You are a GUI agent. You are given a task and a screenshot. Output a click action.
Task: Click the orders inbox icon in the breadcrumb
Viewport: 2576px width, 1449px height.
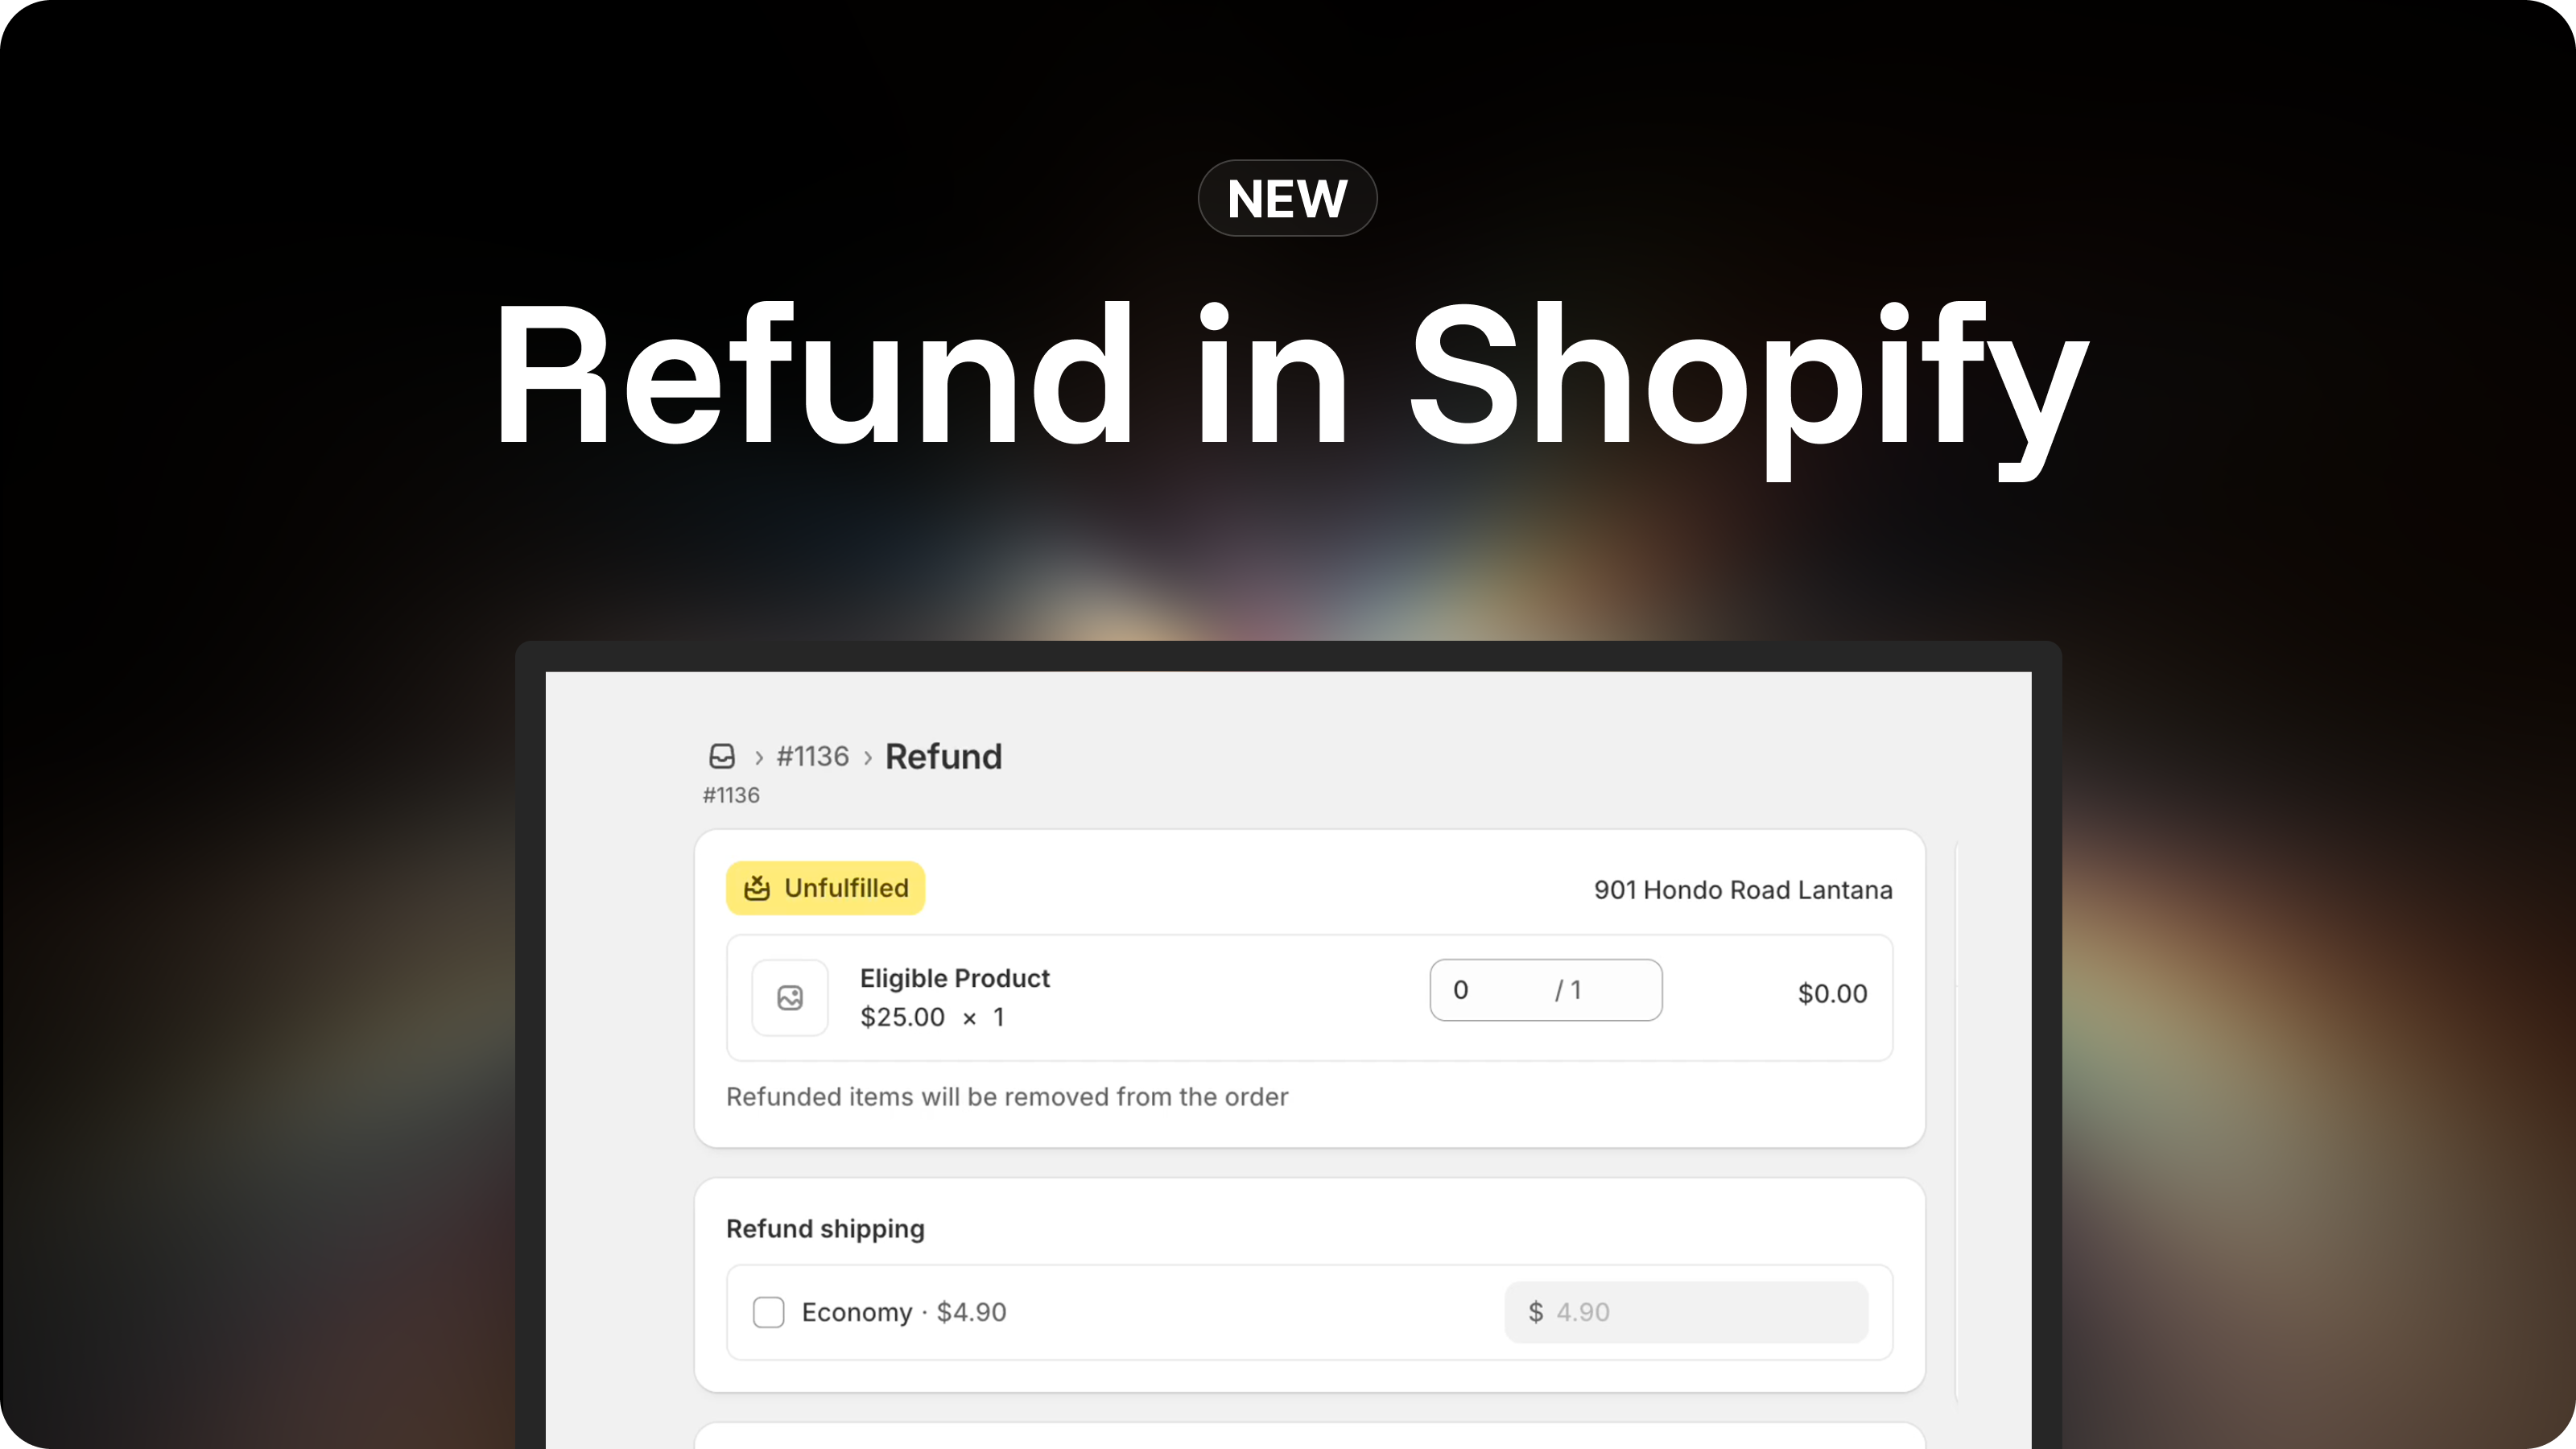click(722, 756)
